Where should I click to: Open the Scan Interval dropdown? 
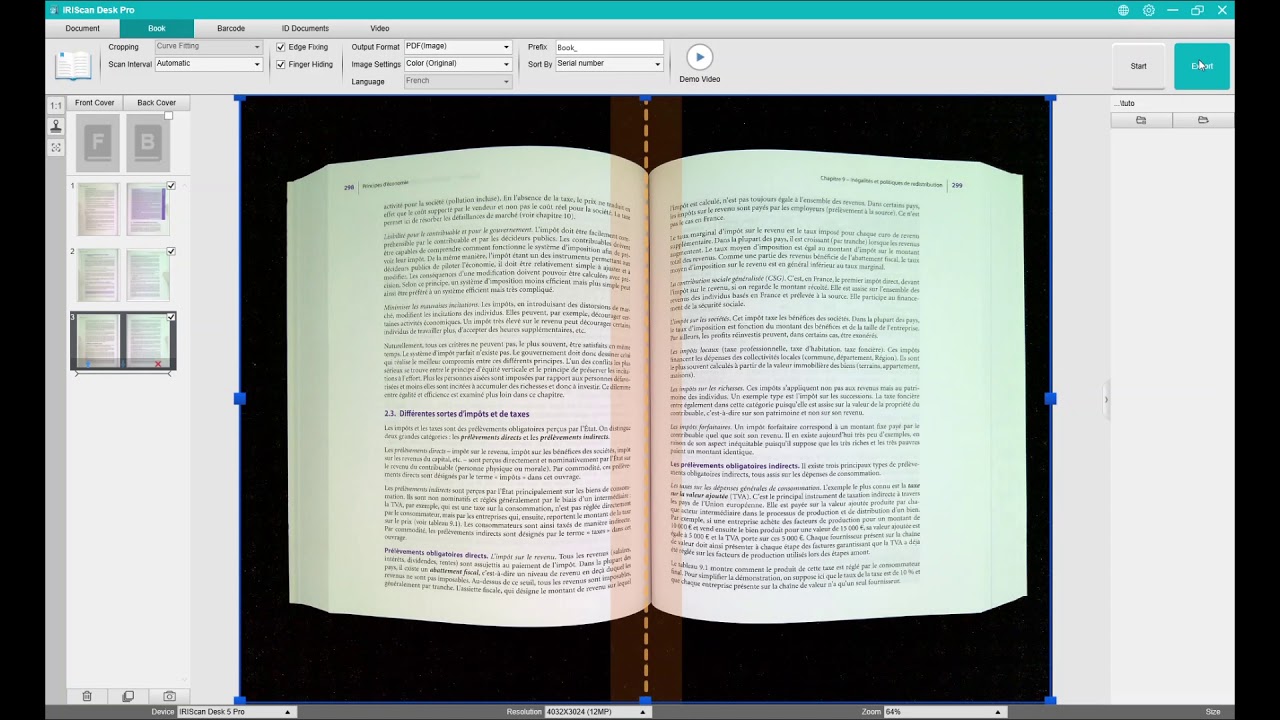208,64
